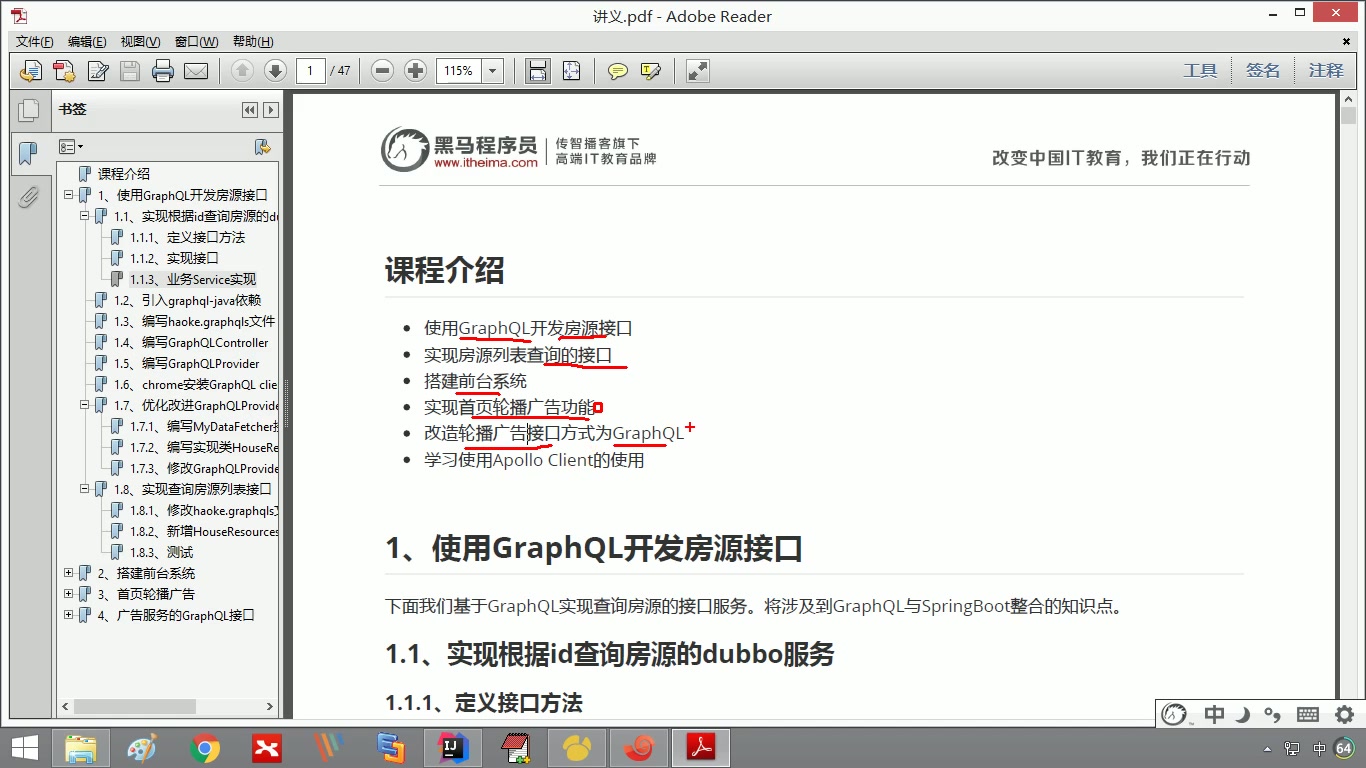Open the attachments paperclip panel
The height and width of the screenshot is (768, 1366).
(x=28, y=196)
